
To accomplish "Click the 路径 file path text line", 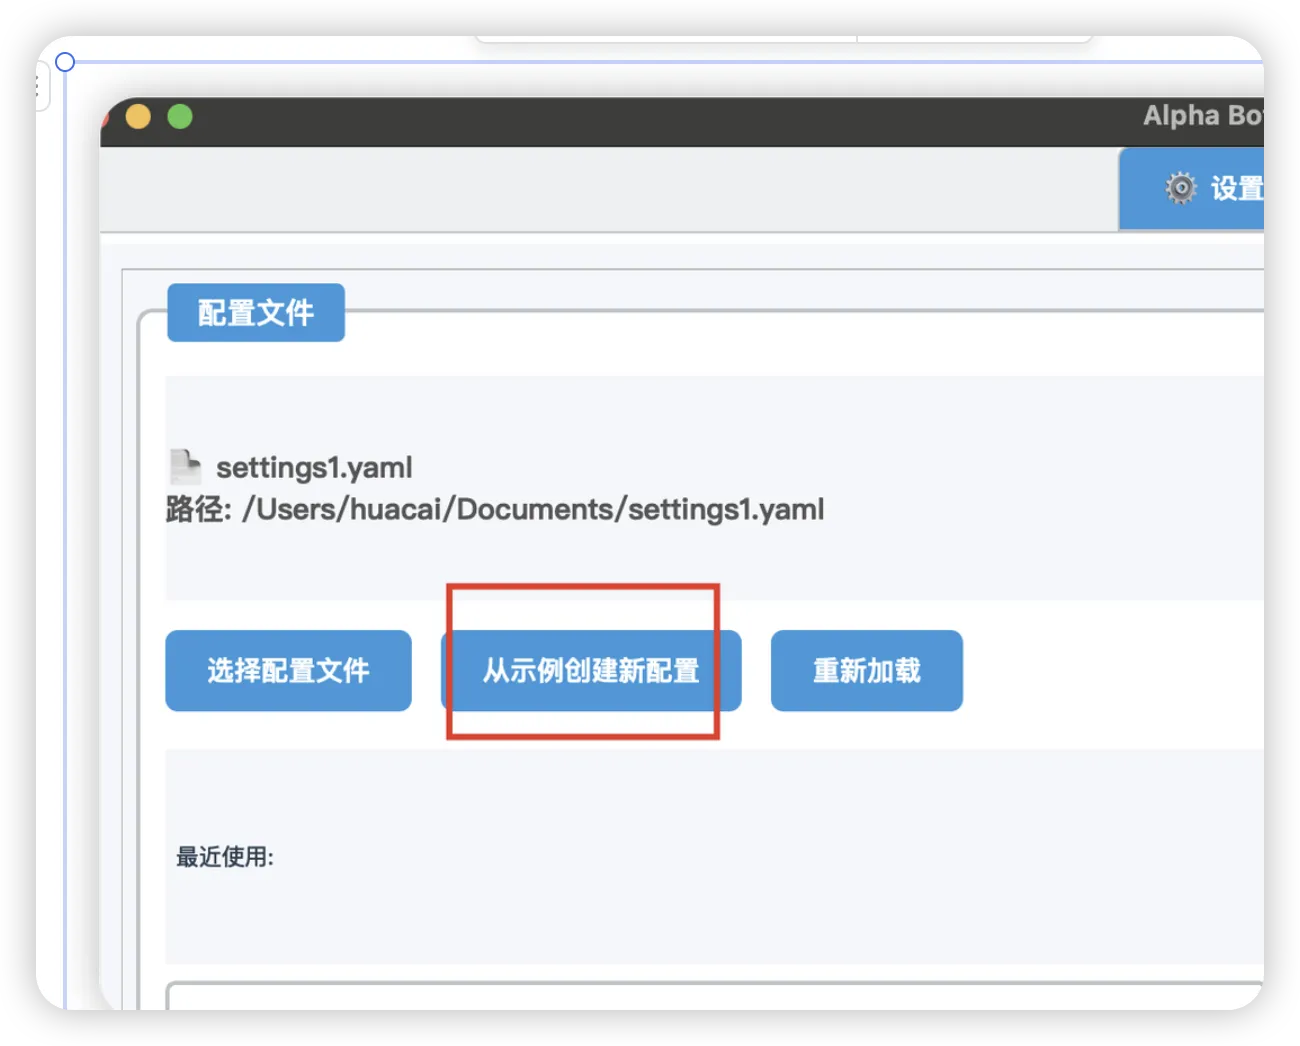I will click(x=495, y=510).
